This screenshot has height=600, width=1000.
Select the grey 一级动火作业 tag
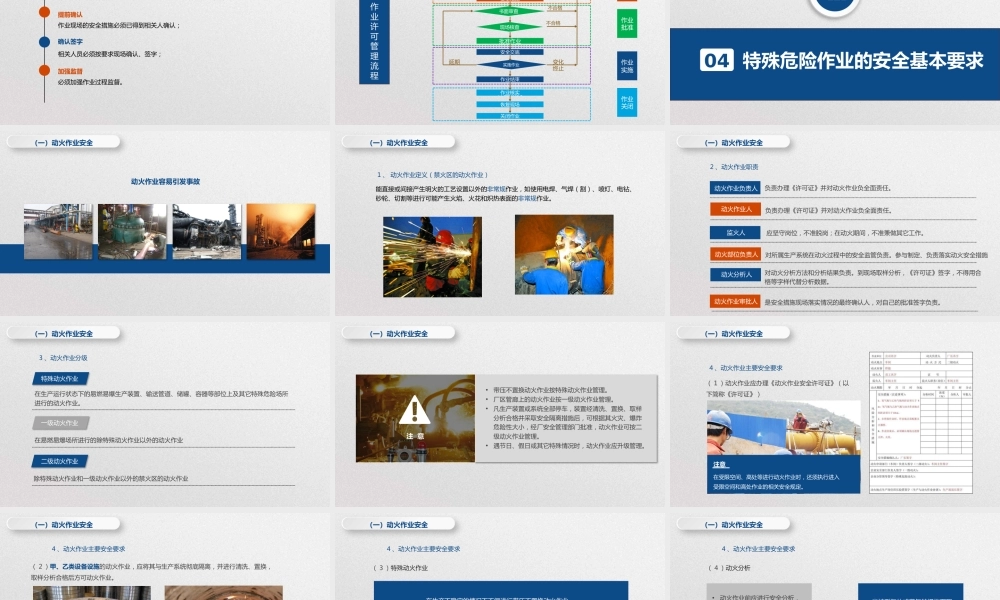(60, 423)
